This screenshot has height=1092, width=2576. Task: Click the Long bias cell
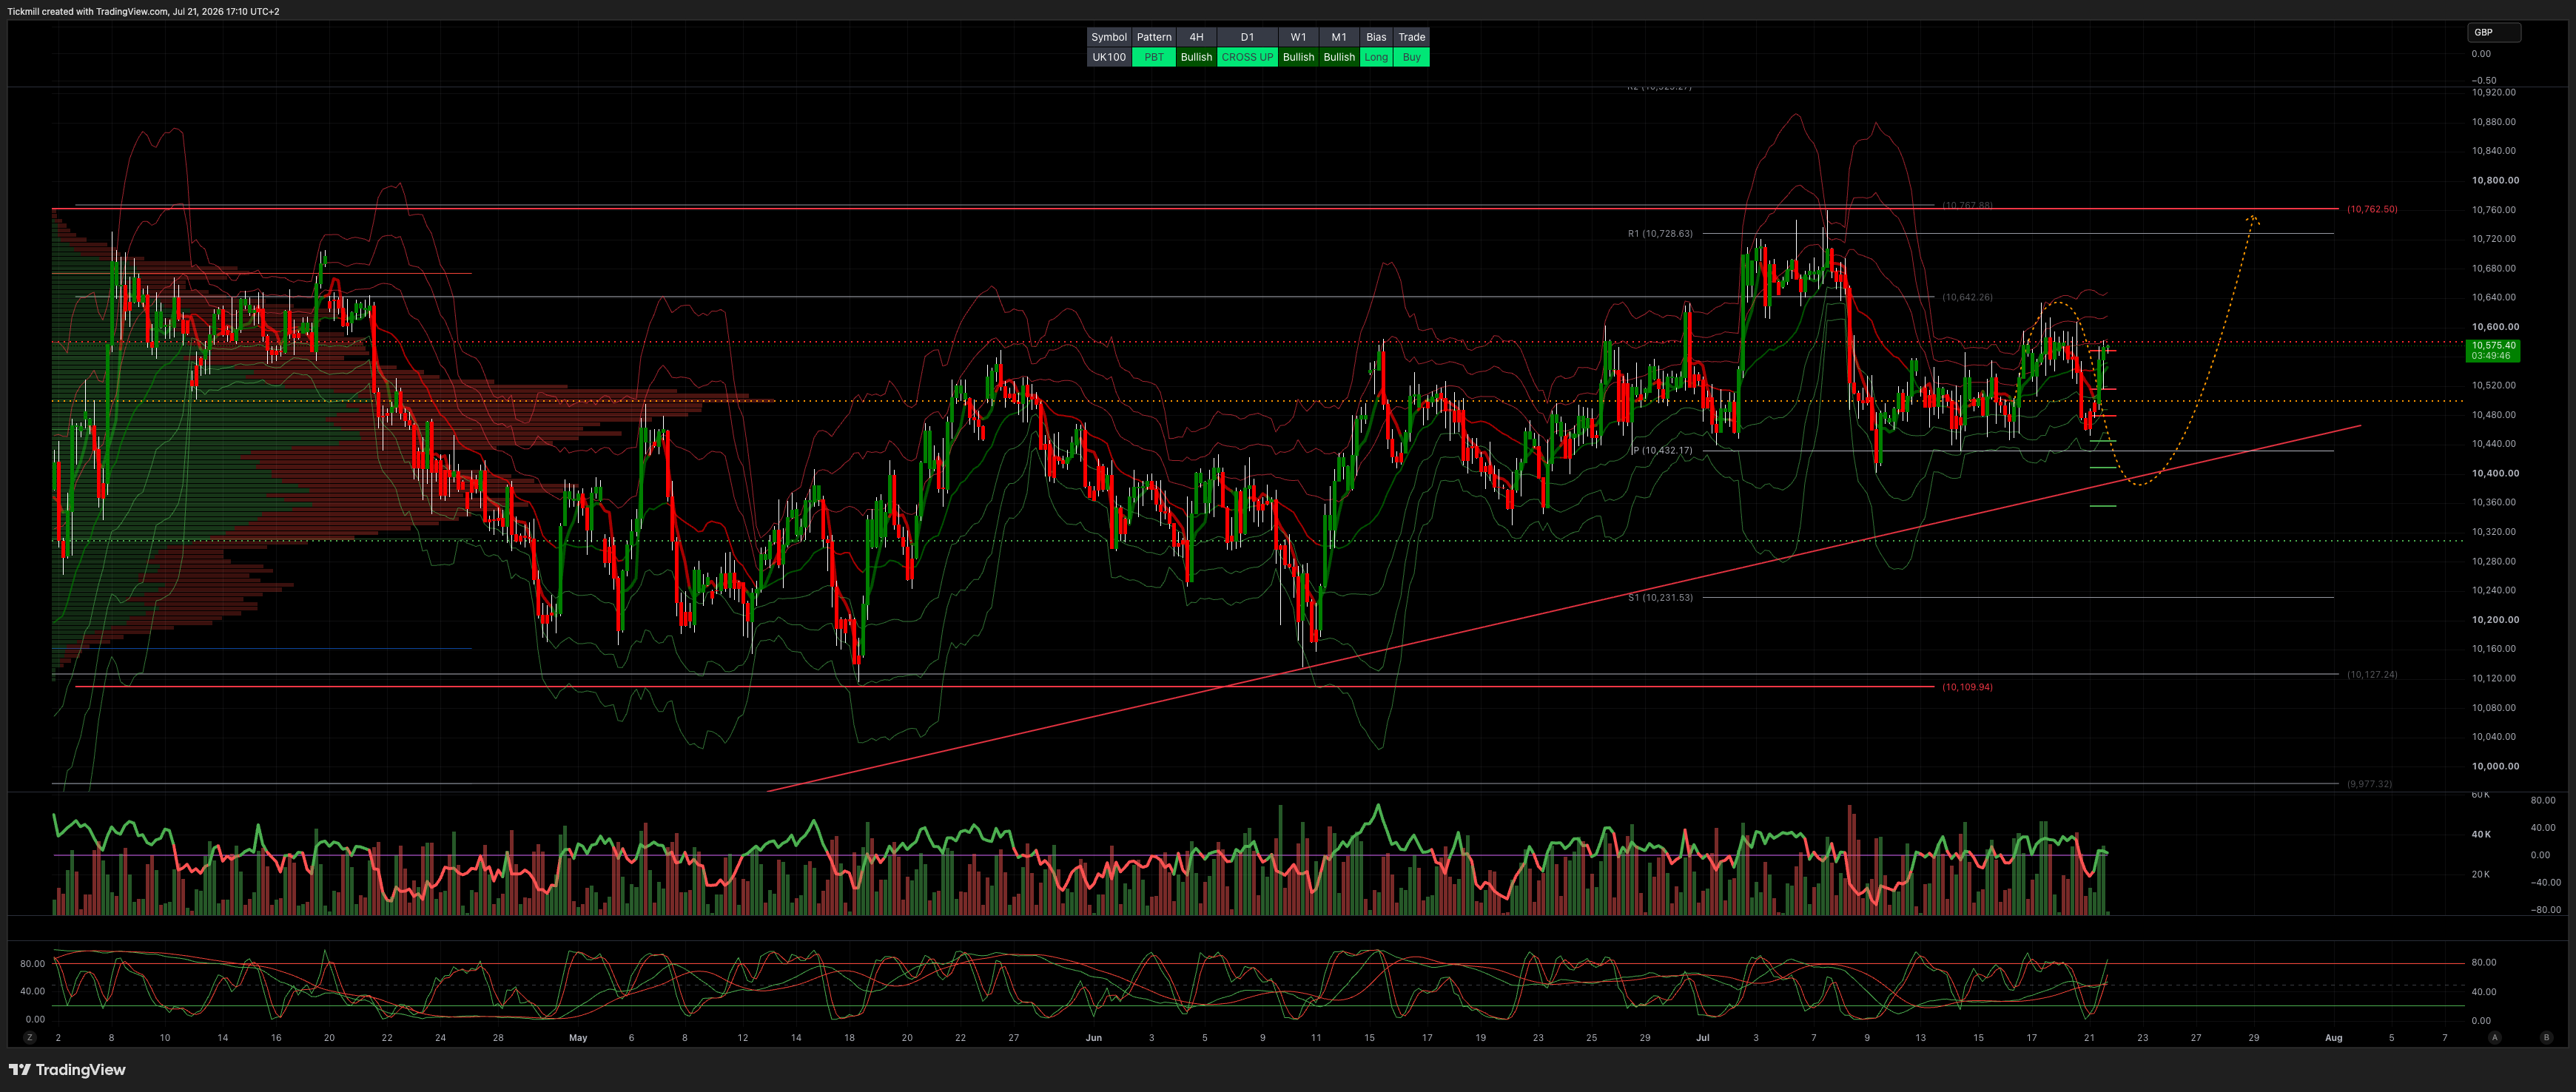point(1376,57)
